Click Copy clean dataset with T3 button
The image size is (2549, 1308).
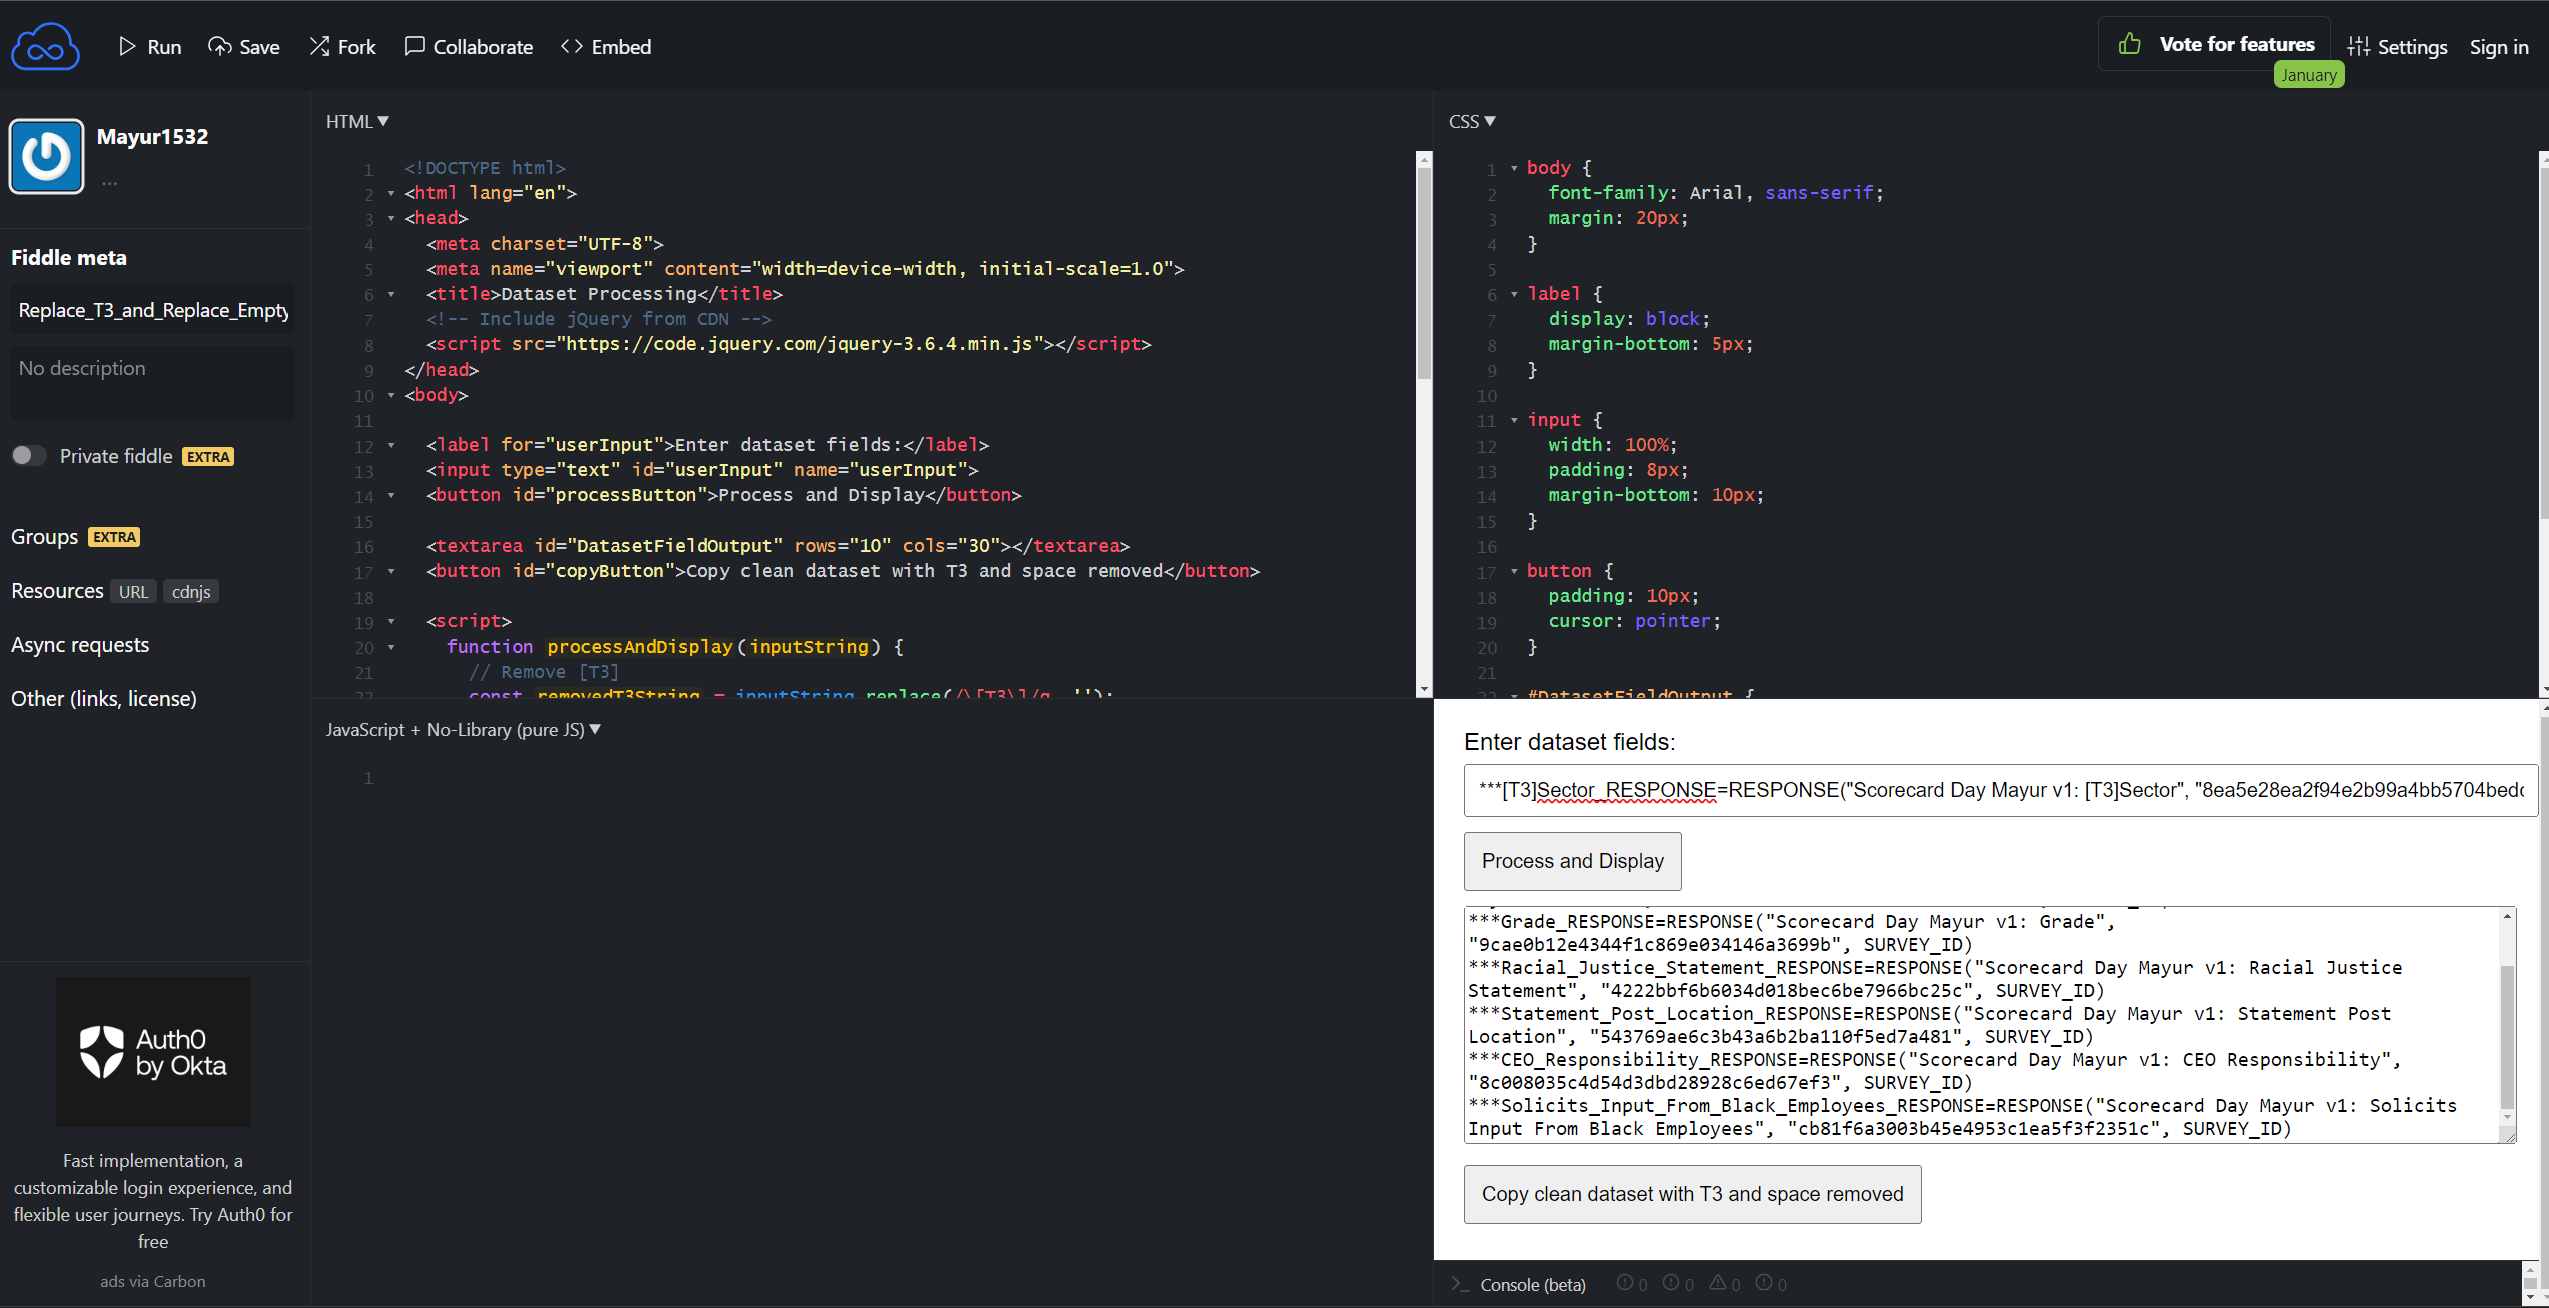[1692, 1194]
